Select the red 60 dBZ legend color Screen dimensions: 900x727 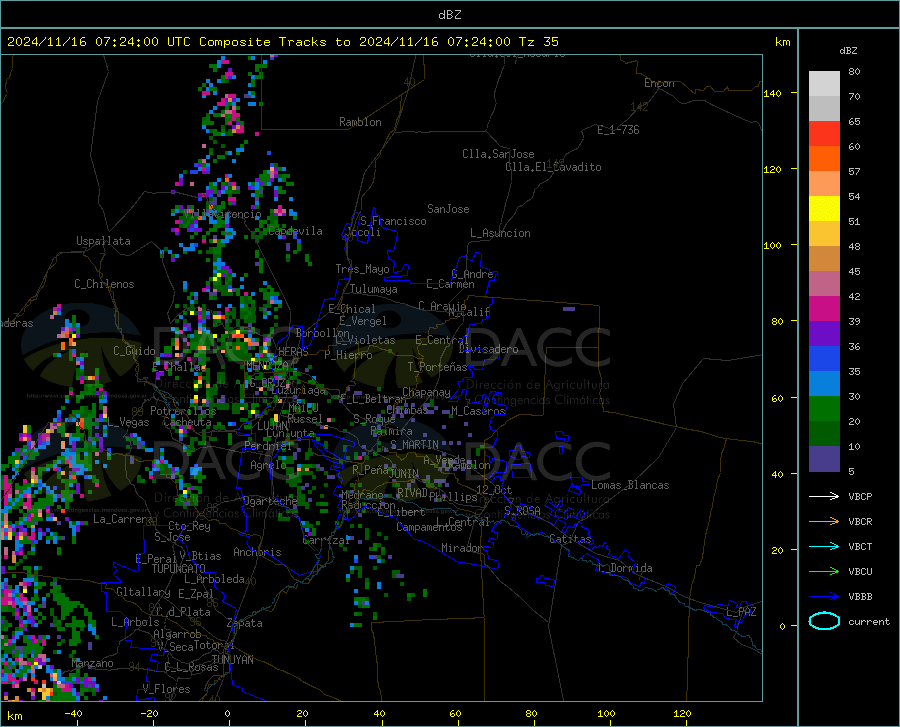click(x=824, y=134)
